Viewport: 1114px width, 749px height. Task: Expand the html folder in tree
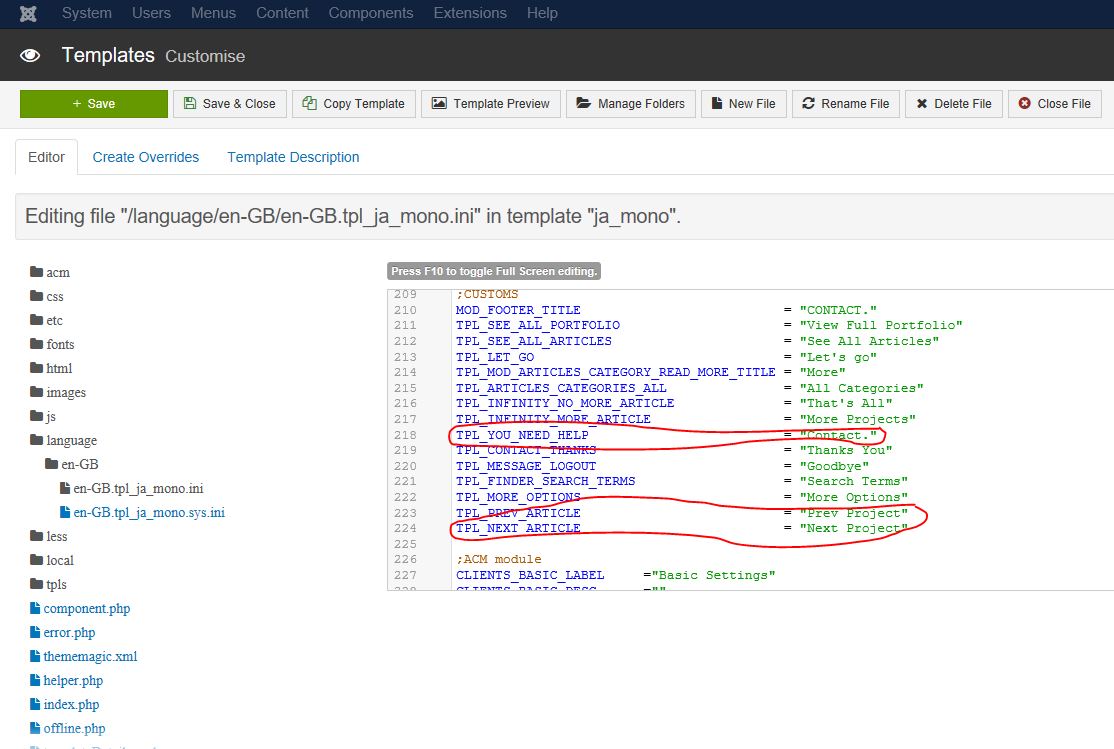point(58,369)
